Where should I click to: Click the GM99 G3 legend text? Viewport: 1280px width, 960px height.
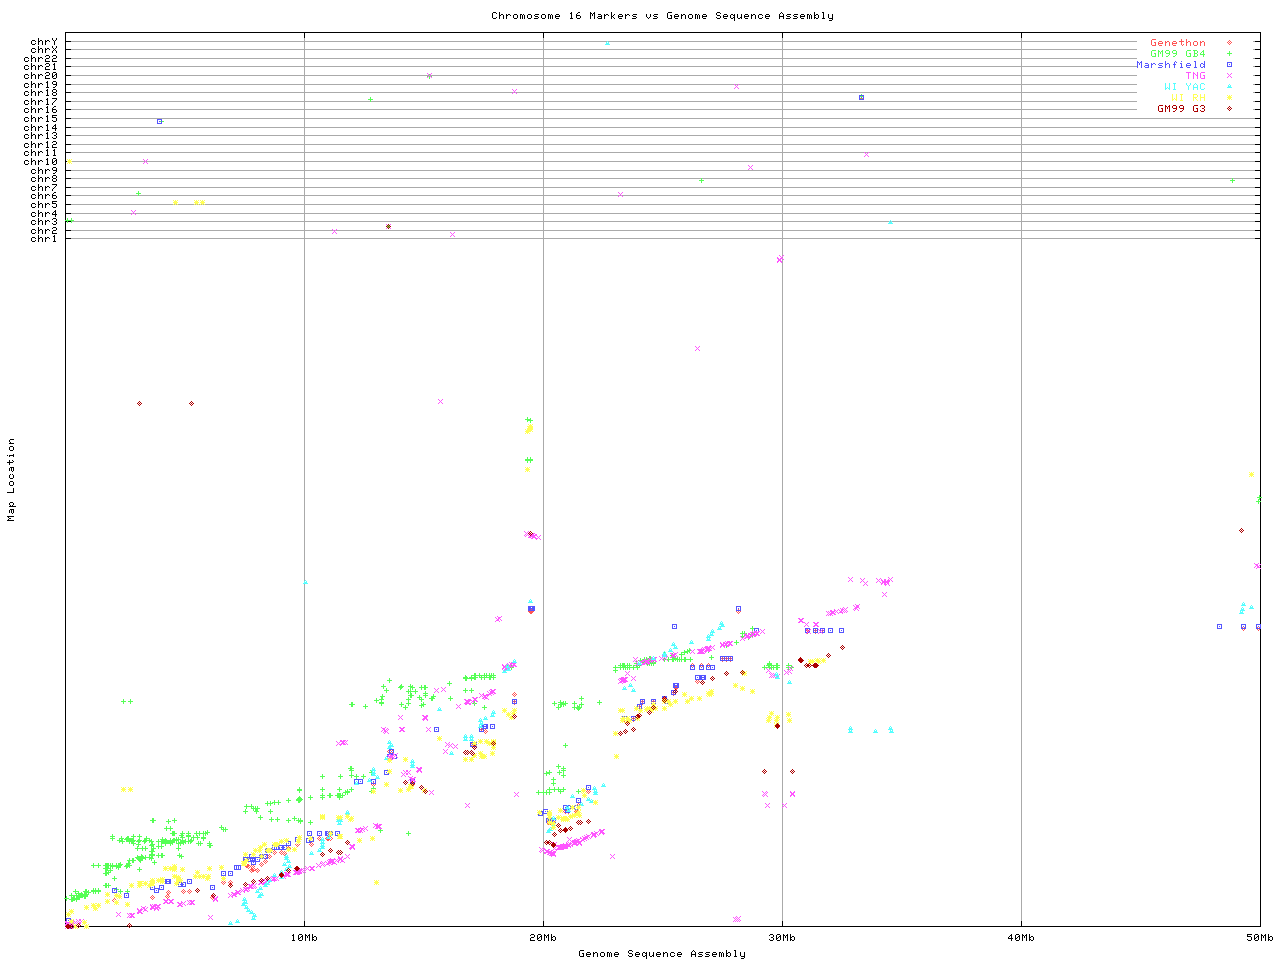coord(1181,108)
